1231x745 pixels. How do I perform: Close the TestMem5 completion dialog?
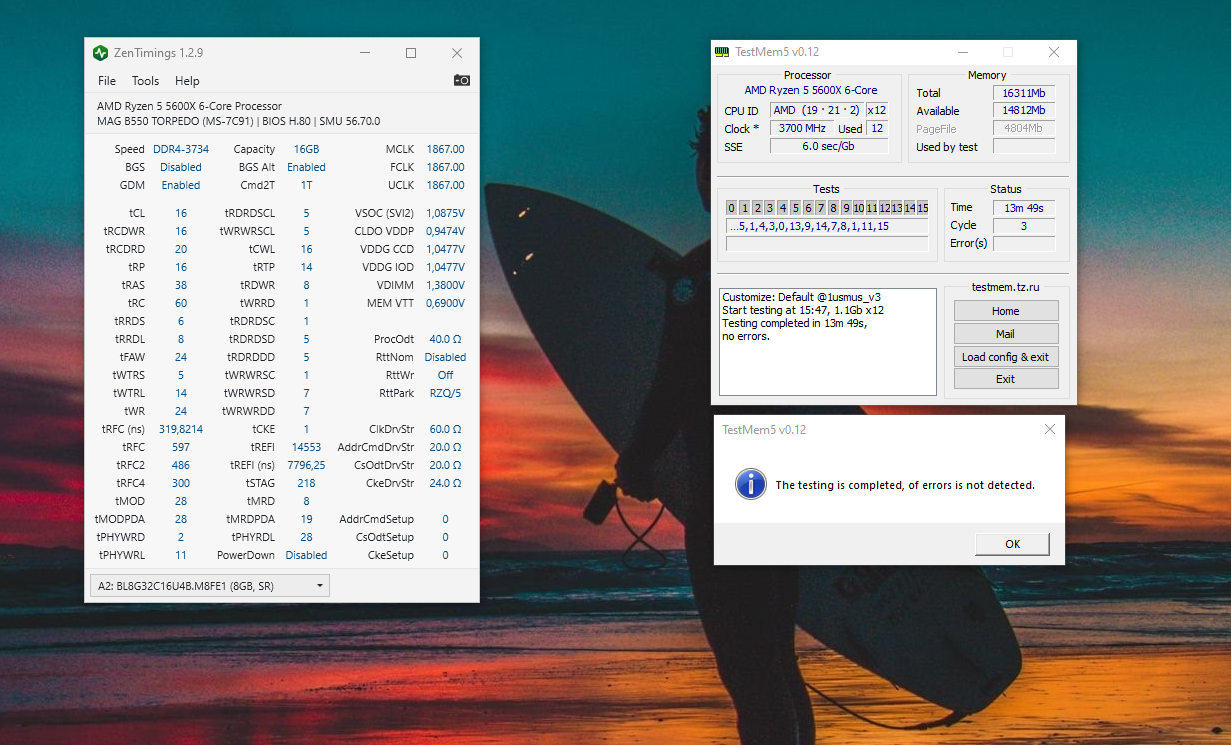click(1050, 429)
